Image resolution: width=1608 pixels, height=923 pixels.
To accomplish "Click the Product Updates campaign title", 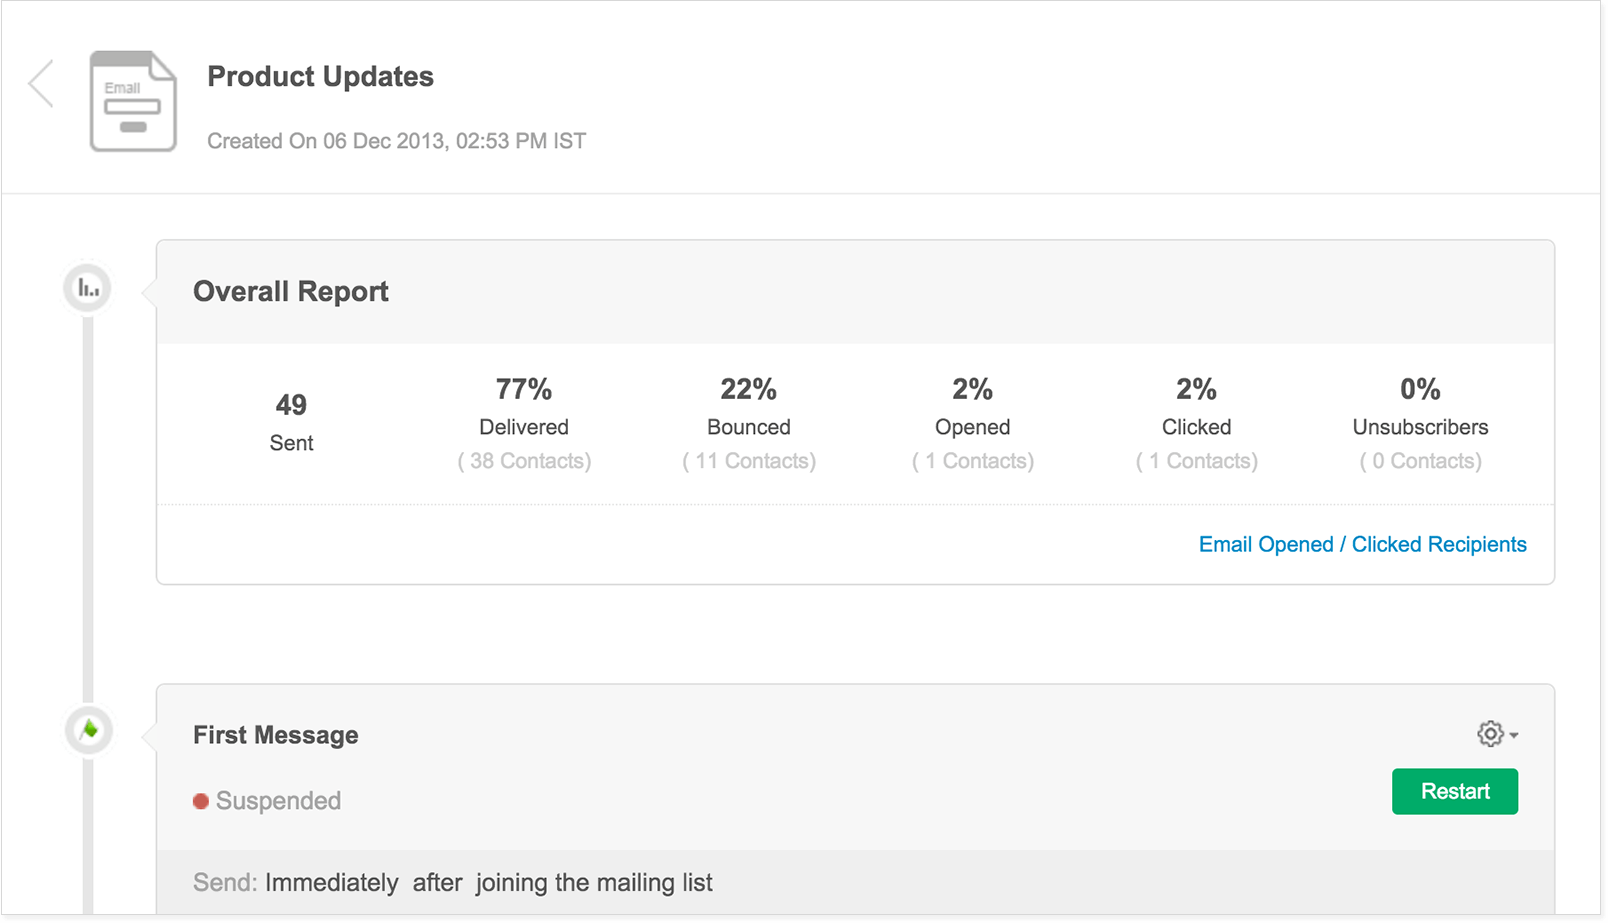I will (x=320, y=77).
